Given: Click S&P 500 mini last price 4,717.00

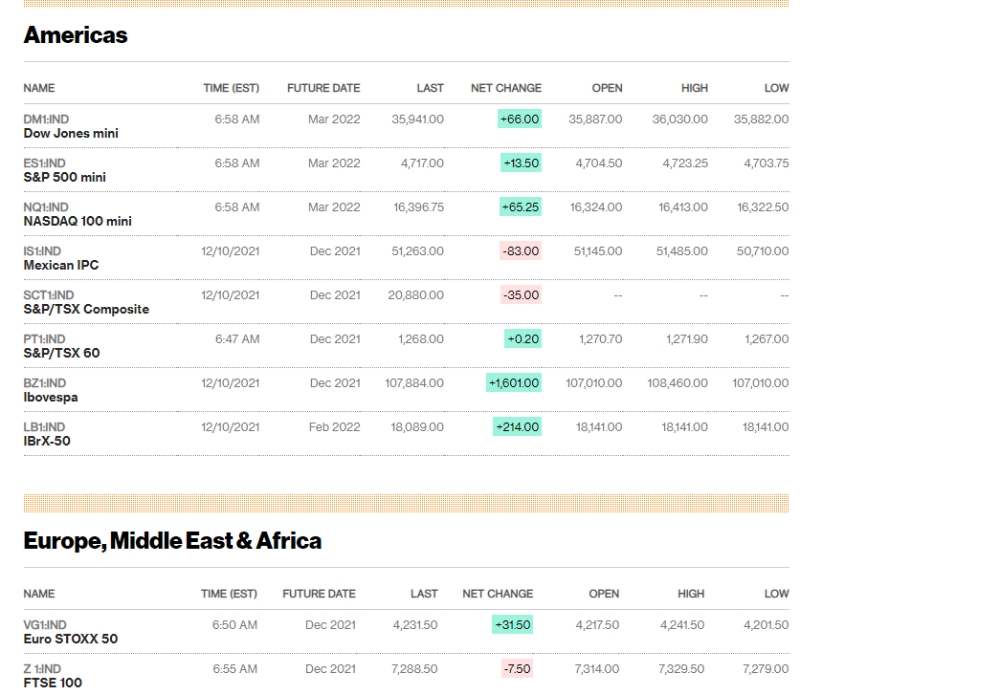Looking at the screenshot, I should click(x=422, y=163).
